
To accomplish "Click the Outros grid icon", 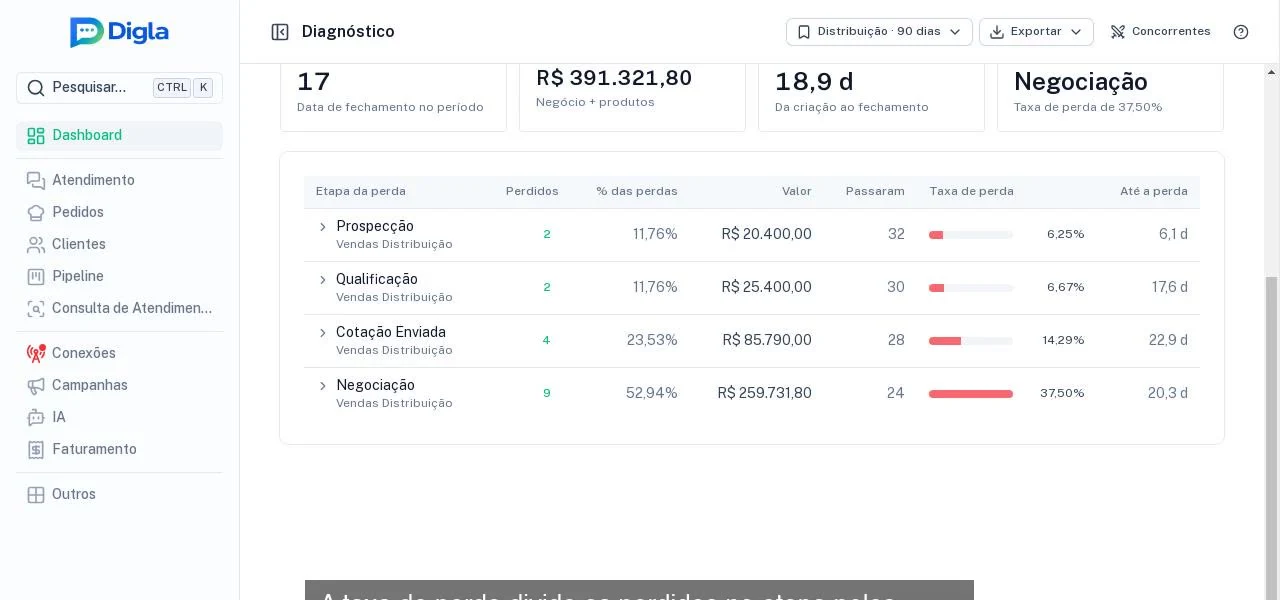I will point(36,495).
